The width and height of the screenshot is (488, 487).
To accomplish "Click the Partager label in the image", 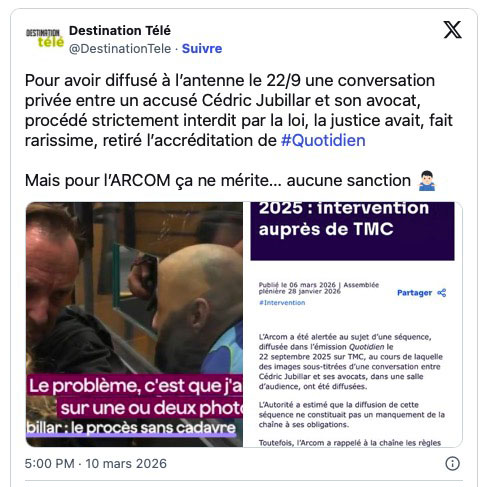I will click(x=414, y=293).
